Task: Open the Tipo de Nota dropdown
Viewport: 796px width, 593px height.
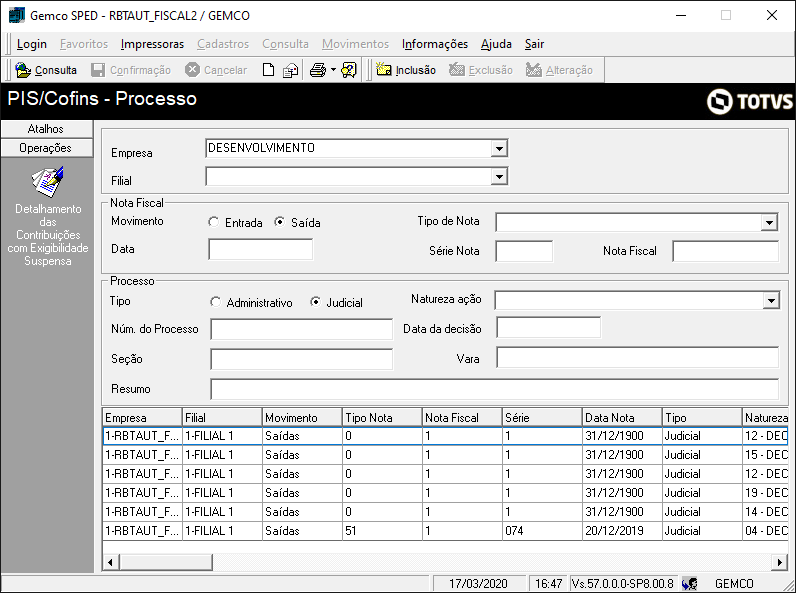Action: click(x=769, y=222)
